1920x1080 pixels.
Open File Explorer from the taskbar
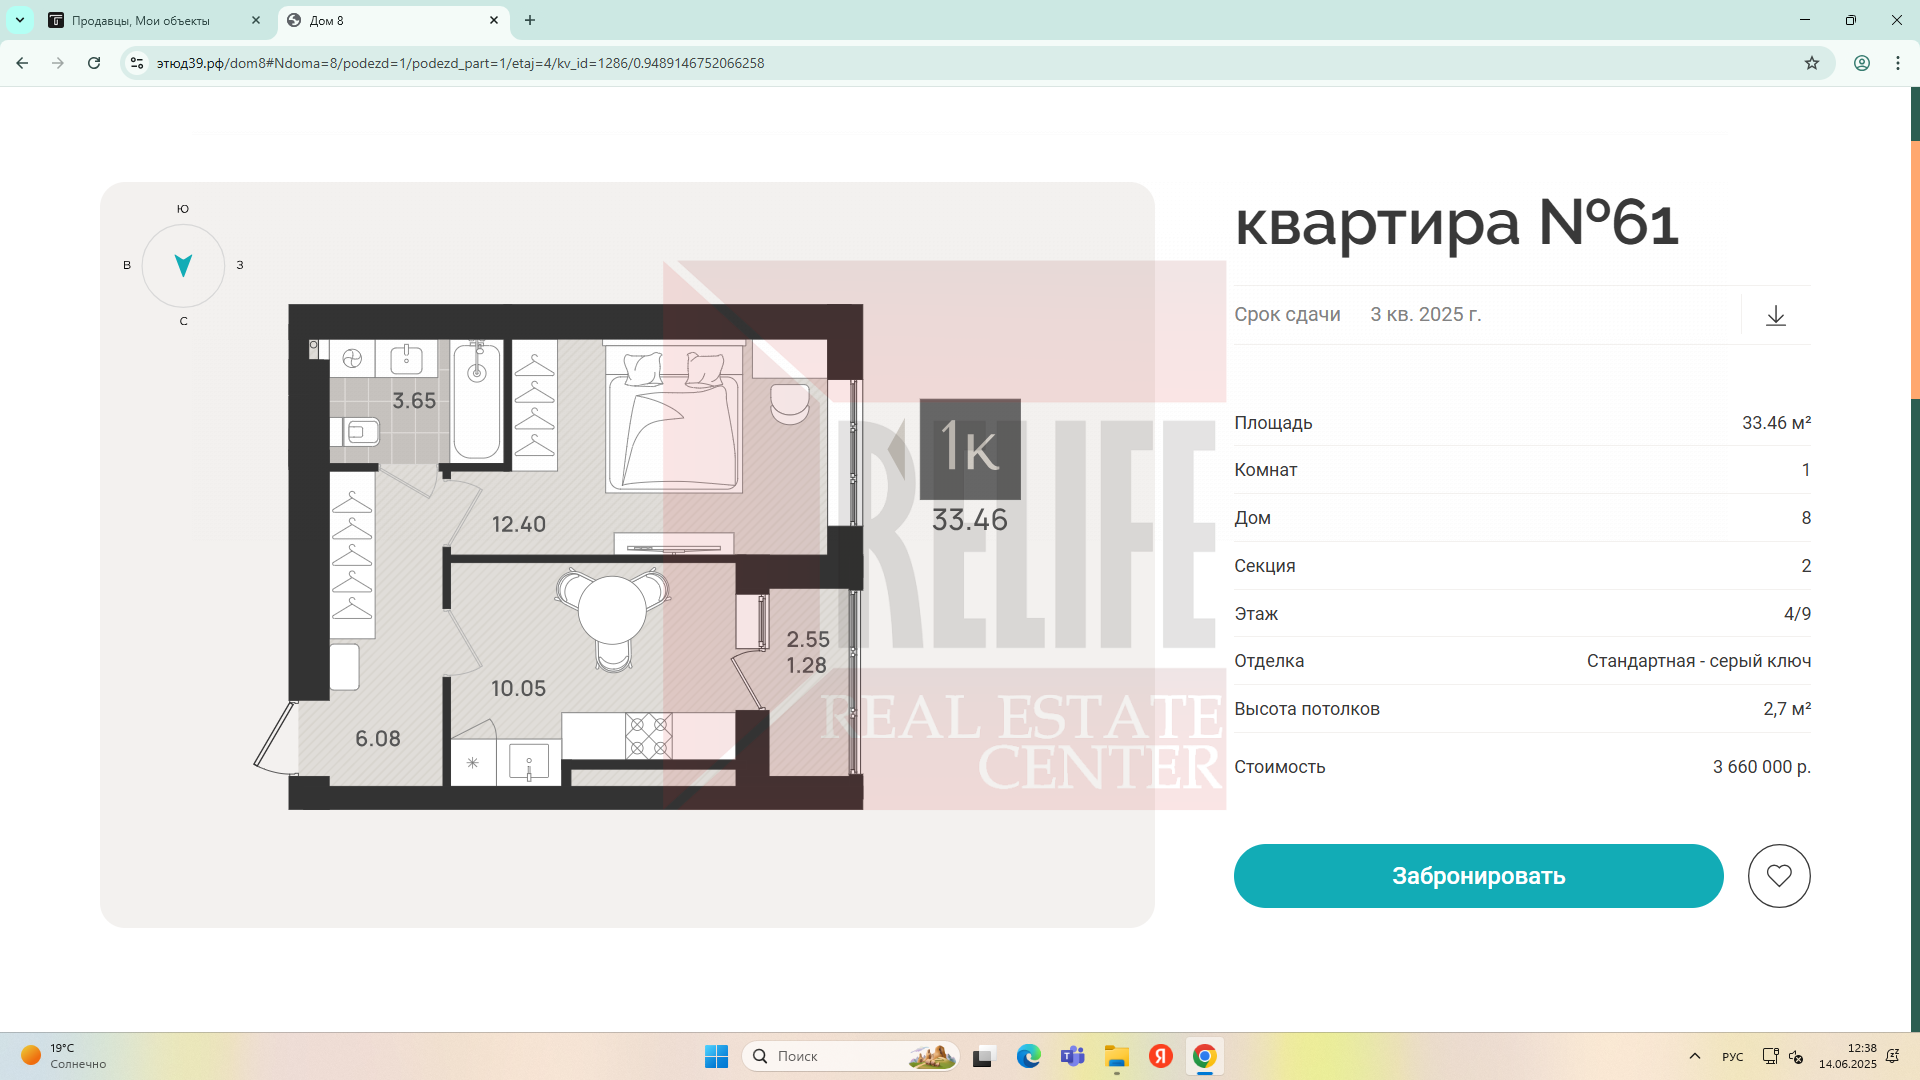coord(1116,1056)
